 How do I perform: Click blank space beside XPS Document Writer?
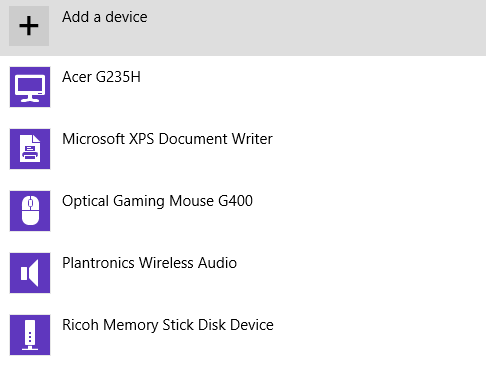pos(380,149)
